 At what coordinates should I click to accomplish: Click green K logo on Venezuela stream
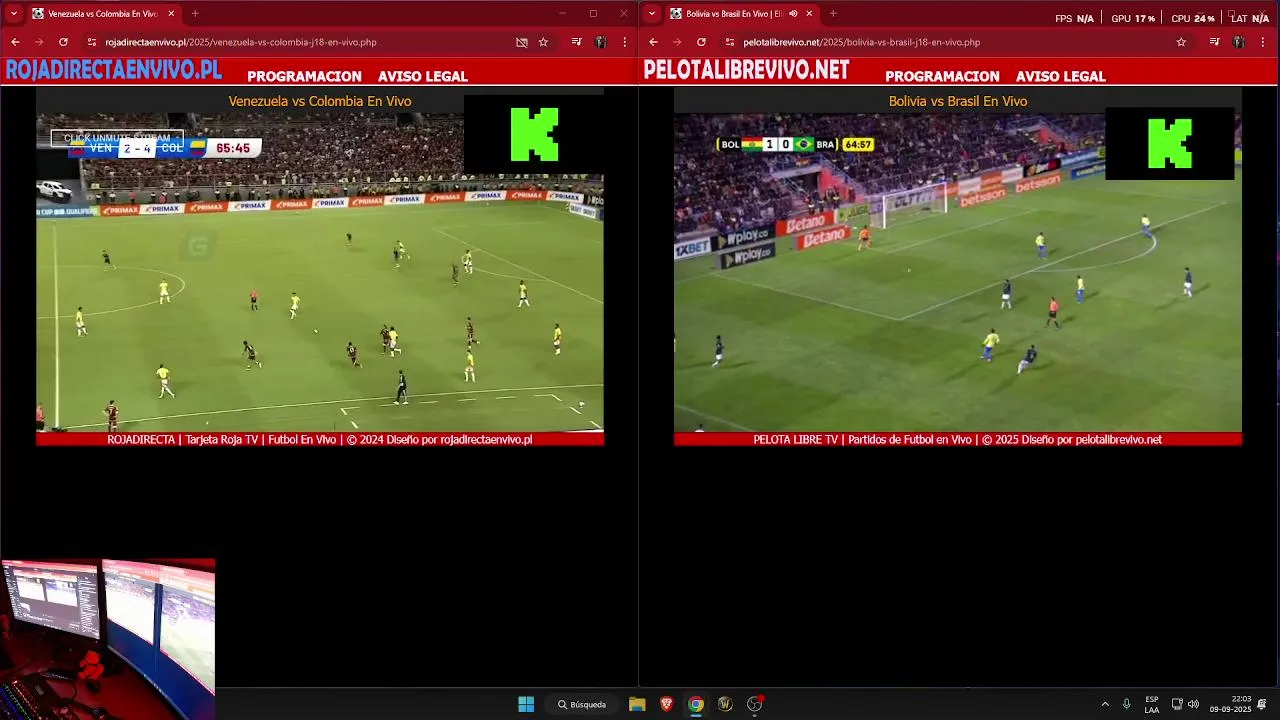point(534,134)
